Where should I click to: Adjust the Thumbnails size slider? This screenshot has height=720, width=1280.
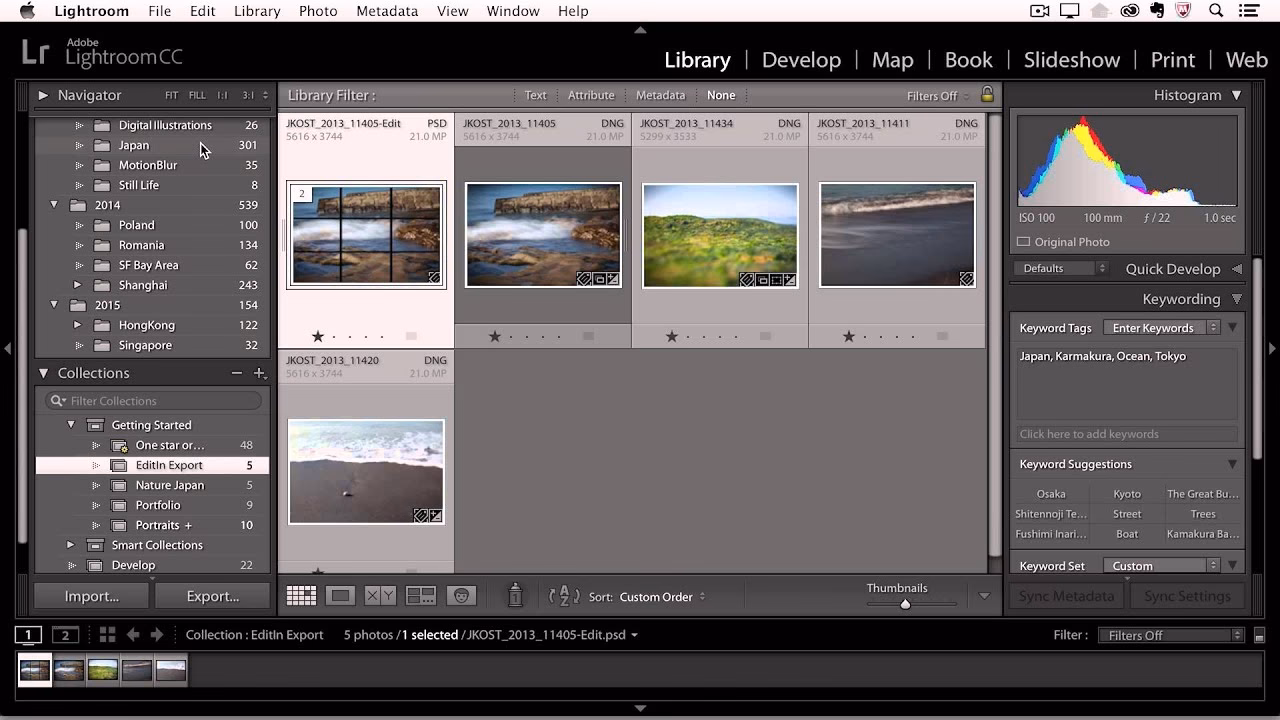click(906, 603)
